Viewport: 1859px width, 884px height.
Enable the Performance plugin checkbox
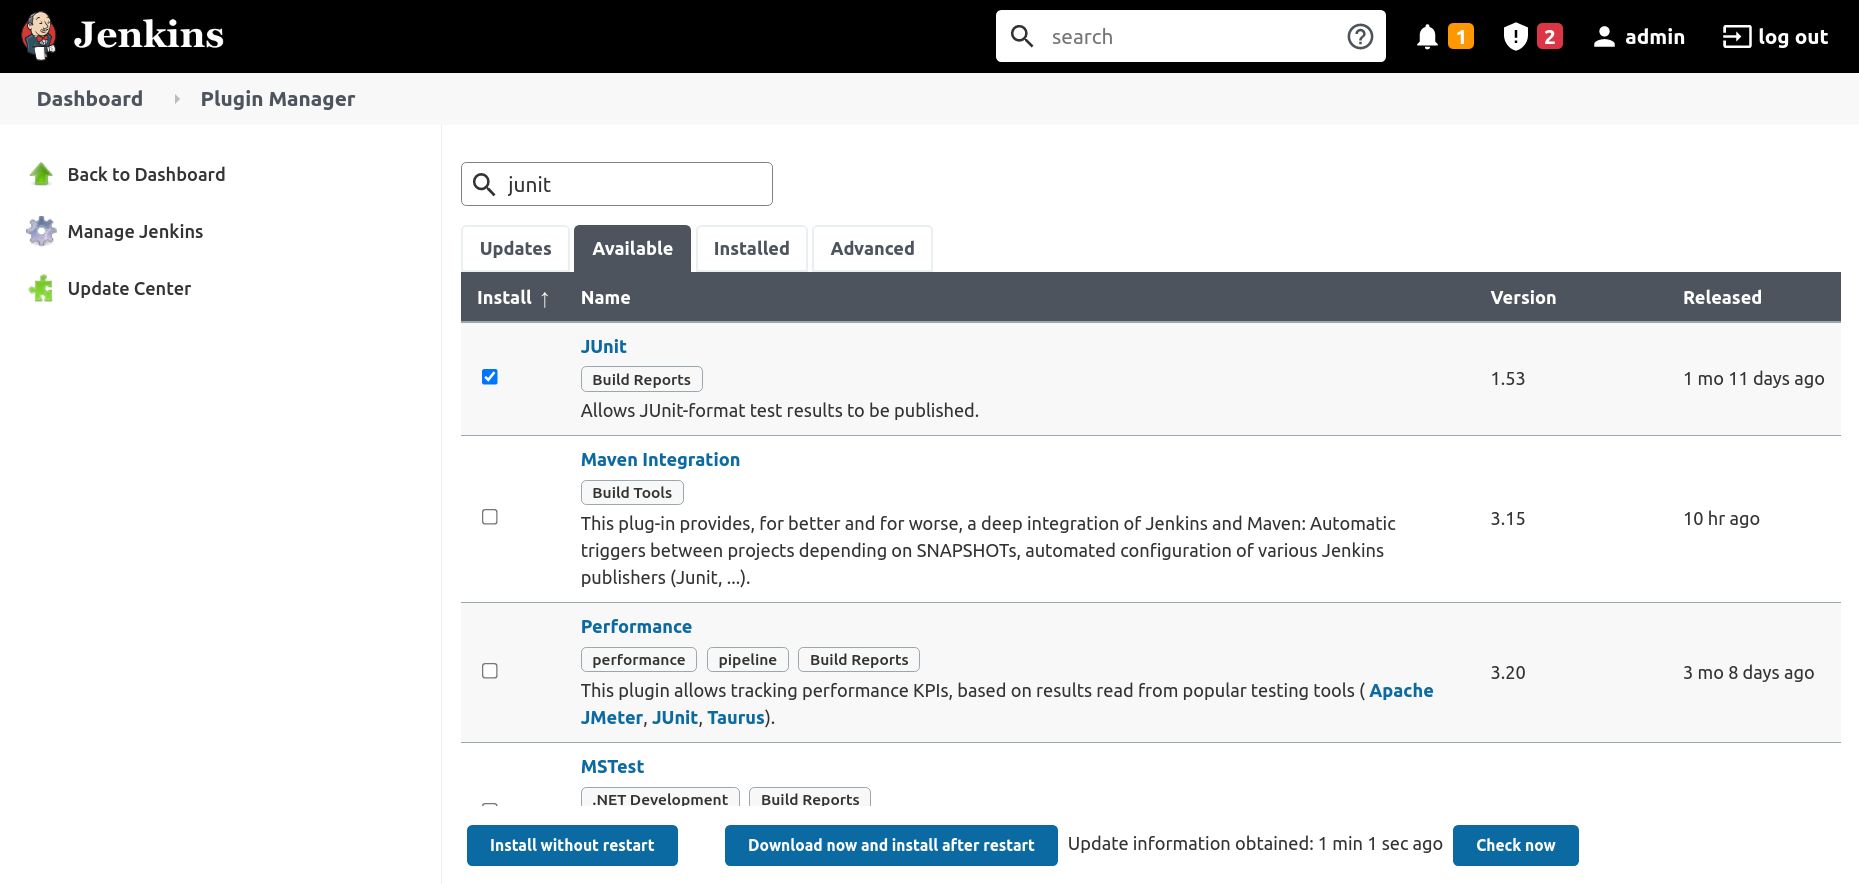pyautogui.click(x=490, y=671)
